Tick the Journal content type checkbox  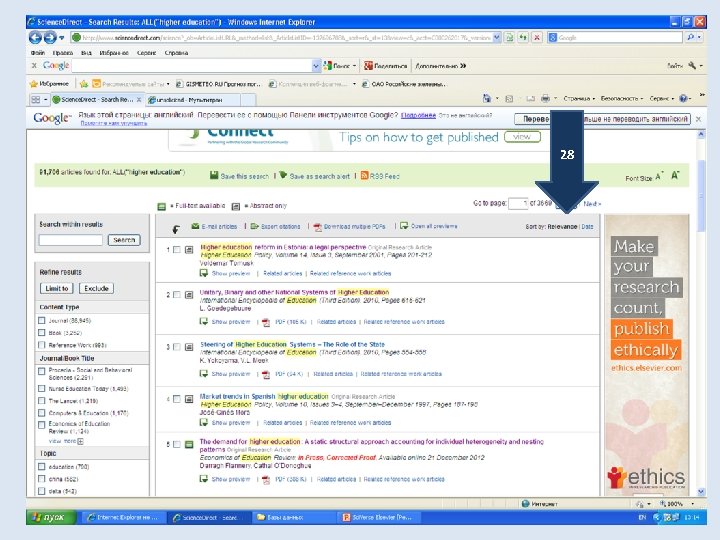click(42, 321)
